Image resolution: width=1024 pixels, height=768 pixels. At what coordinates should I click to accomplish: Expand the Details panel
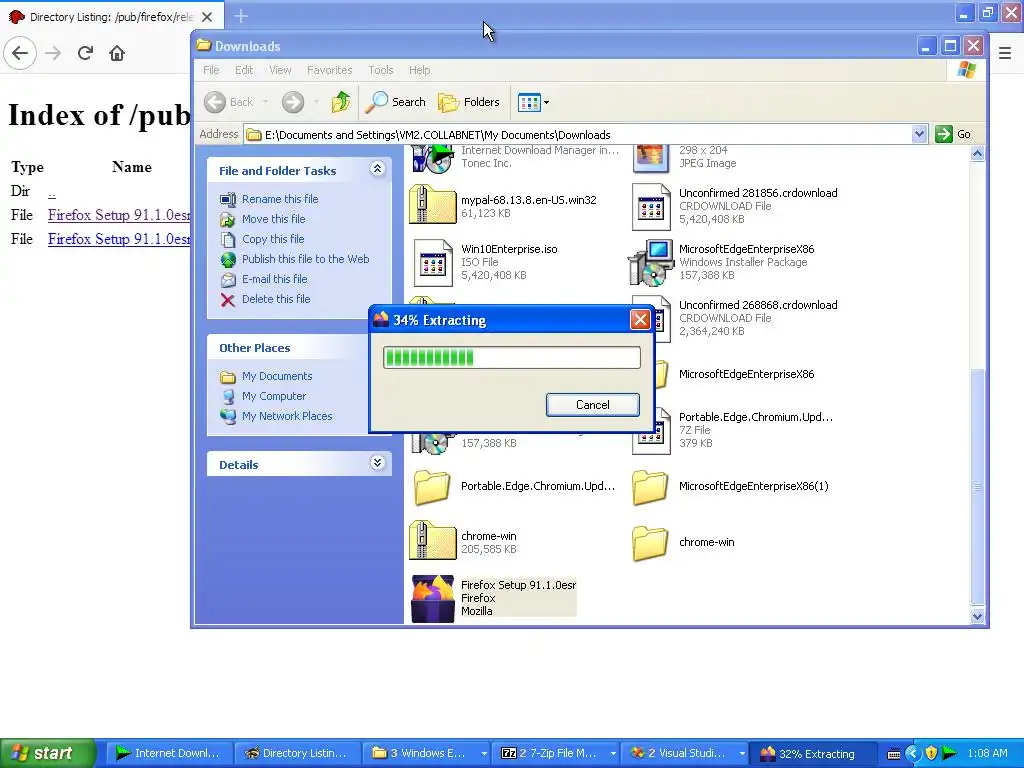point(377,463)
